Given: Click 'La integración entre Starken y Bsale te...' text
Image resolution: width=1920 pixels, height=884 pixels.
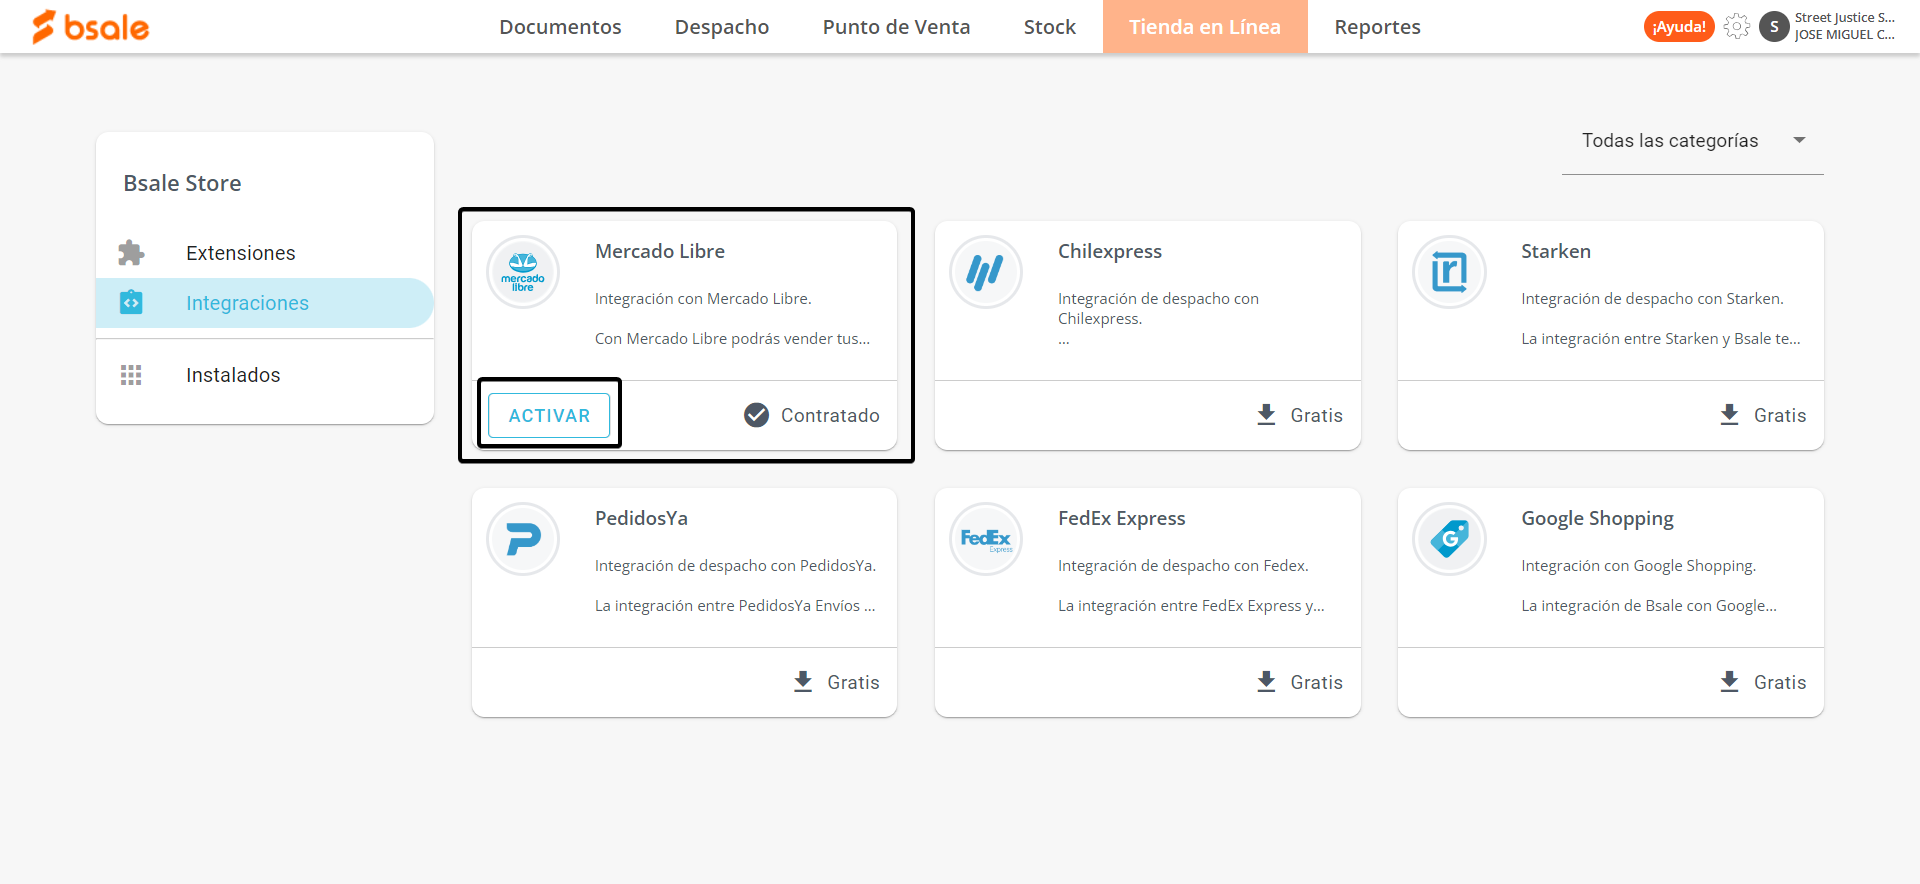Looking at the screenshot, I should (1660, 338).
